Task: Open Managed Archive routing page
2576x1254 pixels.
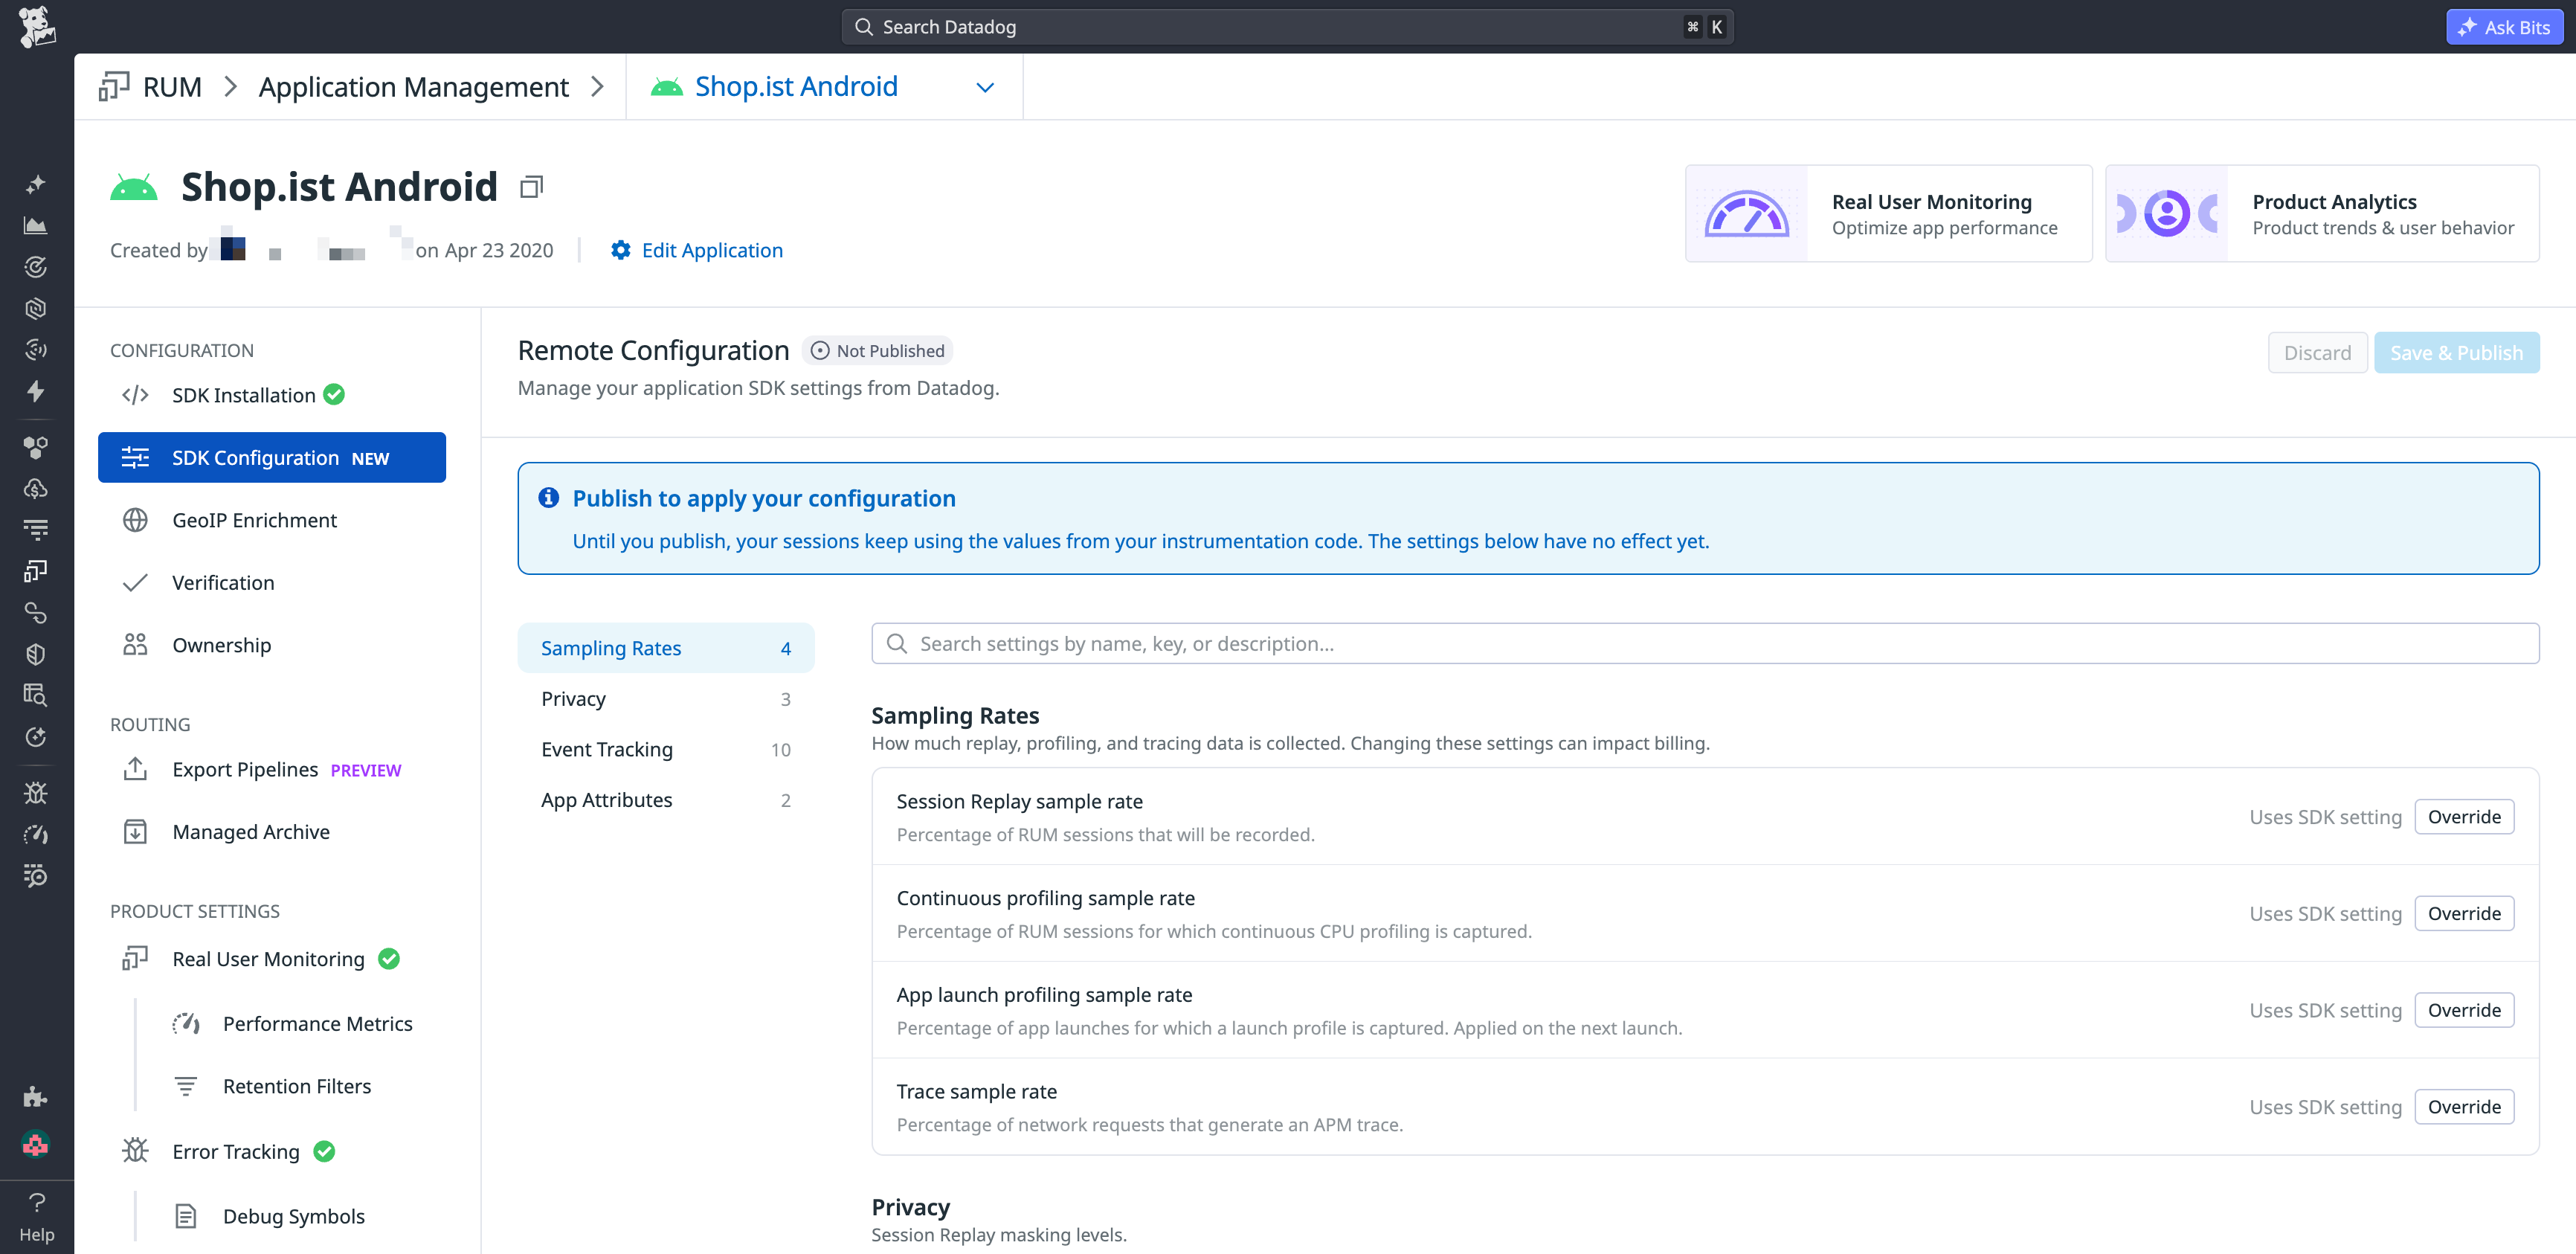Action: [272, 832]
